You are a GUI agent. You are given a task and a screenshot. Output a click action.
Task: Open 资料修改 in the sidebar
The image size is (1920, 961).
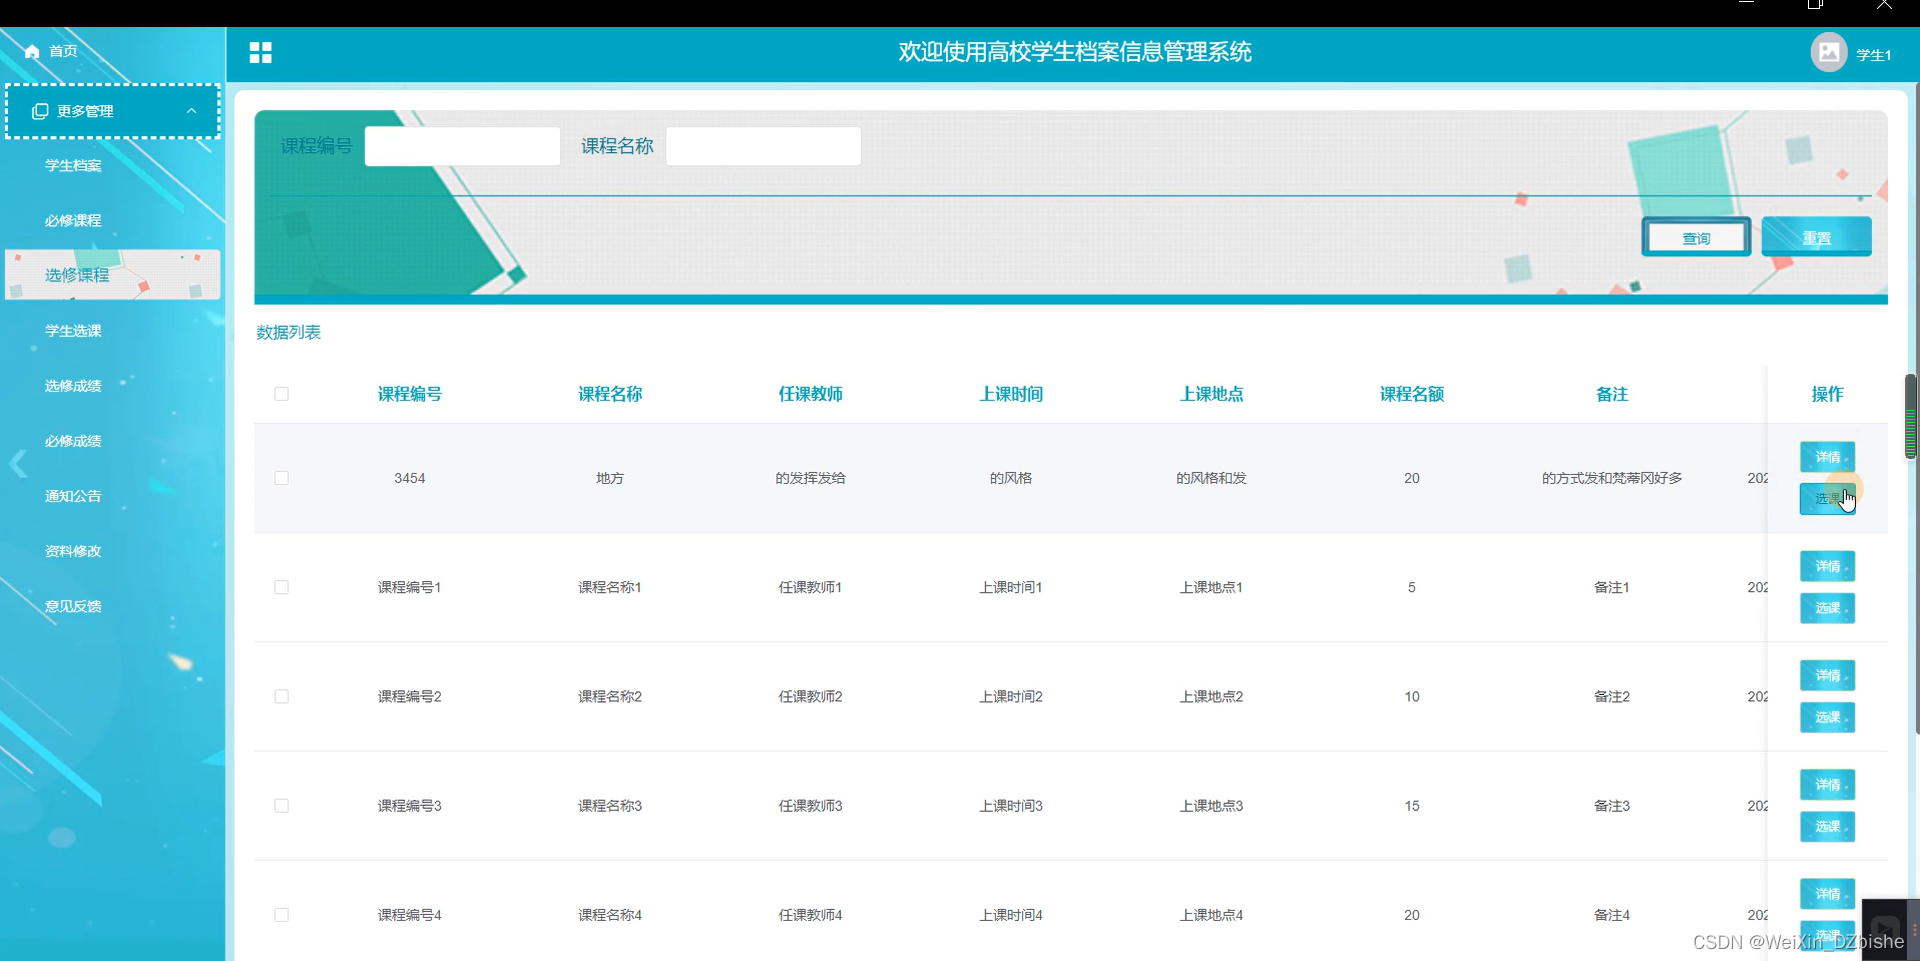click(73, 551)
